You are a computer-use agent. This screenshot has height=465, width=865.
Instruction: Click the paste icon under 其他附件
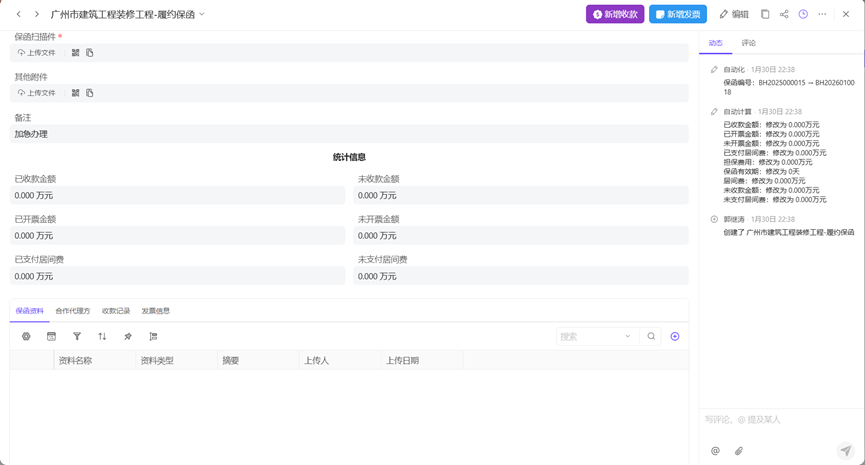point(90,93)
